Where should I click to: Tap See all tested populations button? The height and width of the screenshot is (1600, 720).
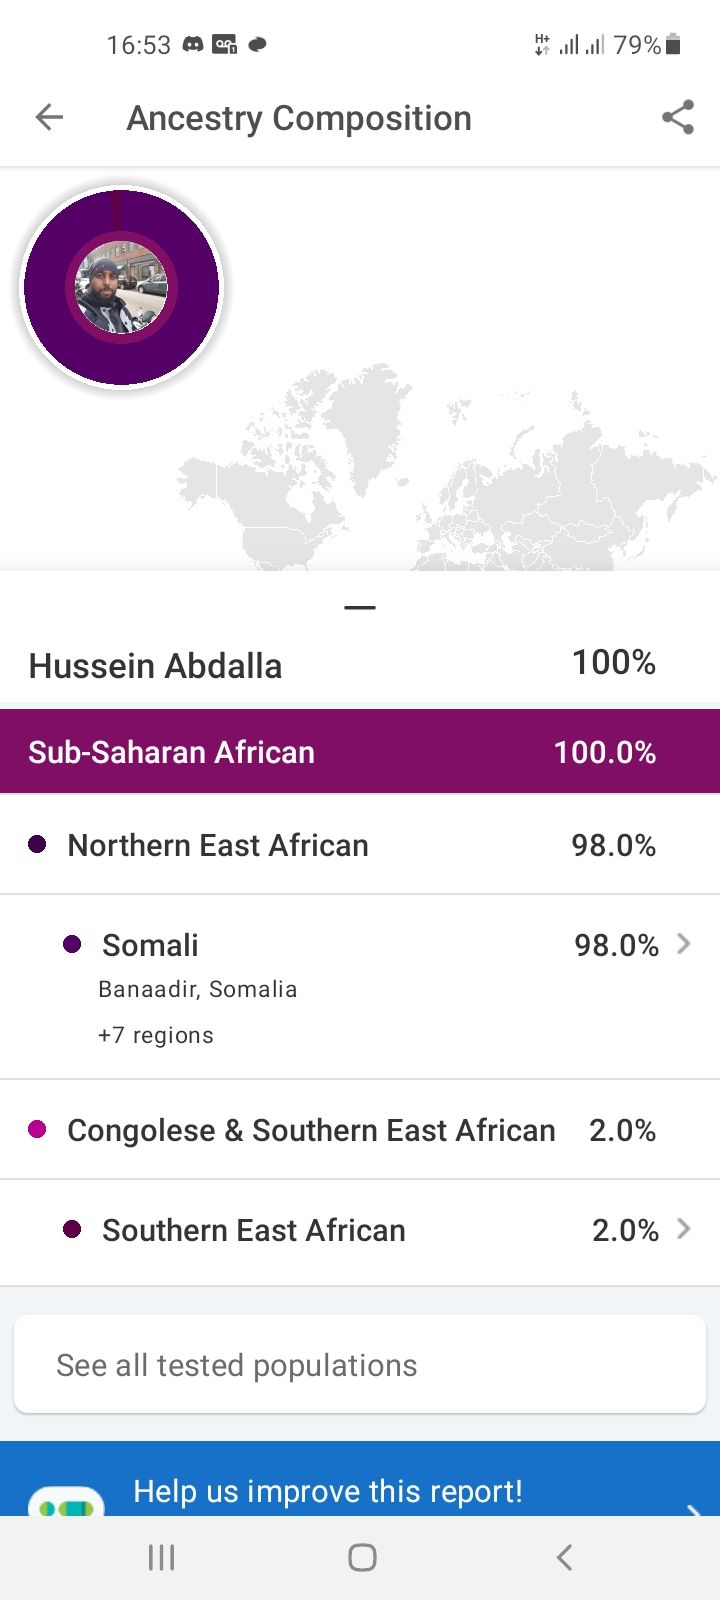tap(360, 1365)
